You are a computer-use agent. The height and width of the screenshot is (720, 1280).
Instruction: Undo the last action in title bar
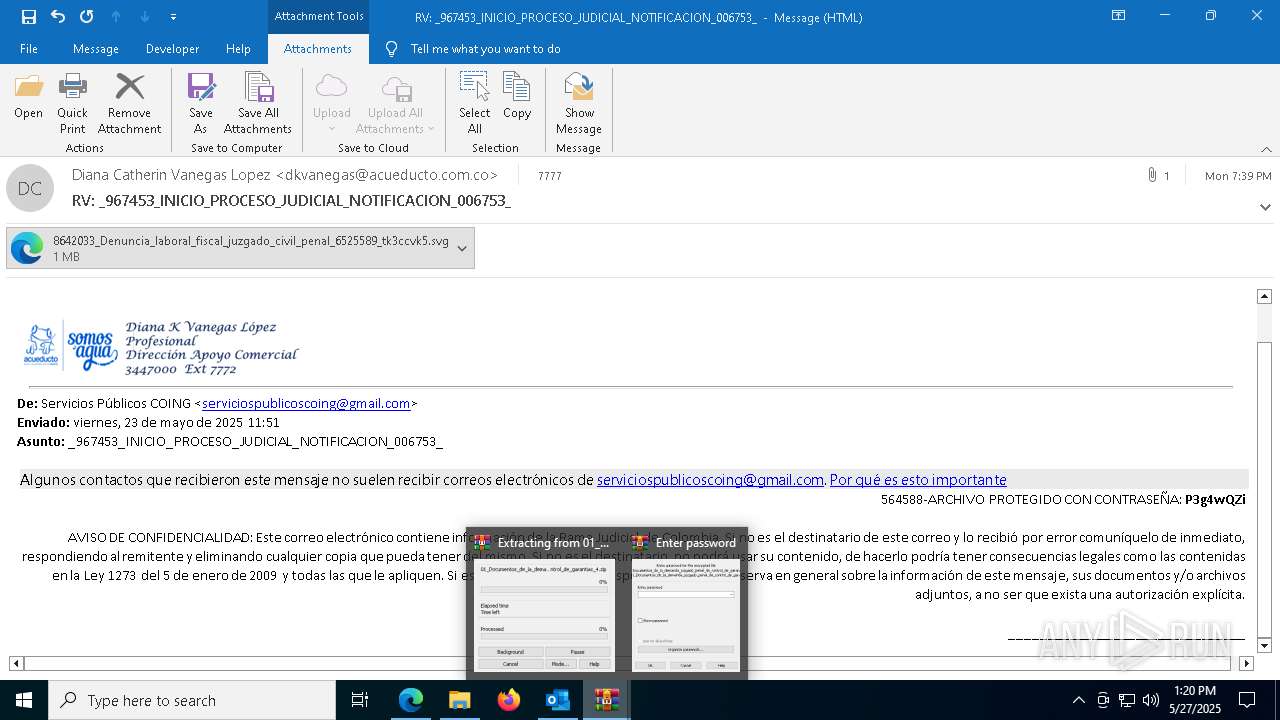(x=57, y=16)
